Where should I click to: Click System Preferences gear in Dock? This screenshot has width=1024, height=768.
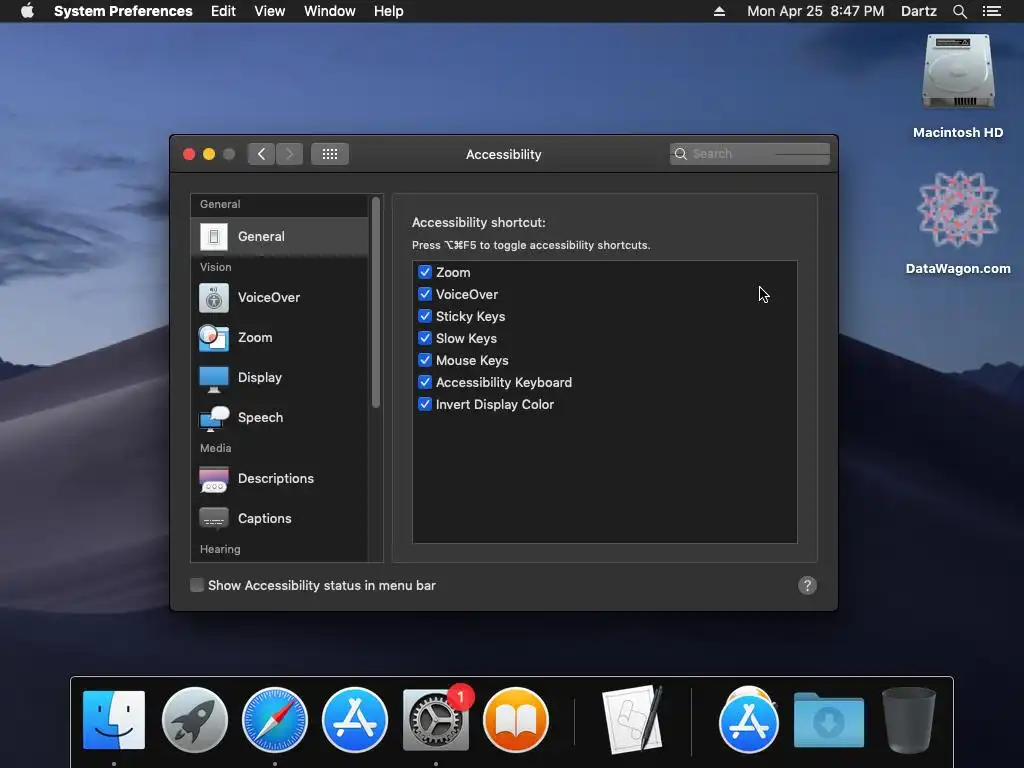coord(435,720)
